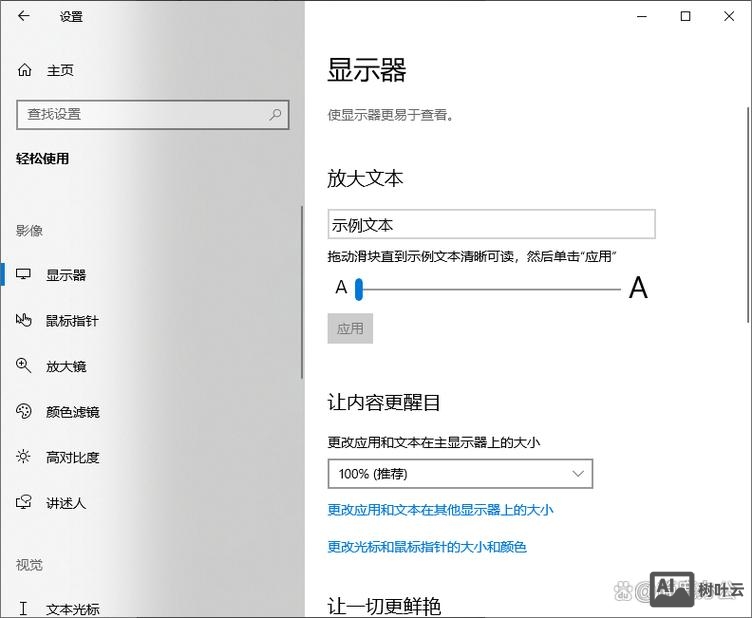Minimize the 设置 window
Viewport: 752px width, 618px height.
coord(642,16)
